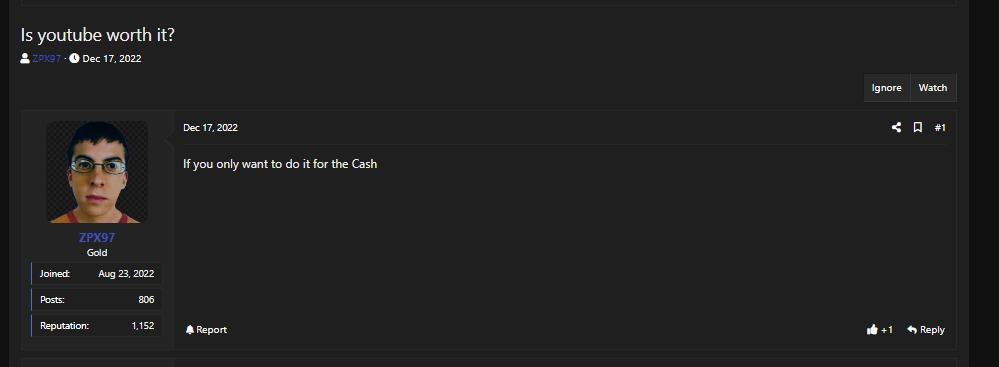
Task: View who gave the +1 reaction
Action: (x=887, y=329)
